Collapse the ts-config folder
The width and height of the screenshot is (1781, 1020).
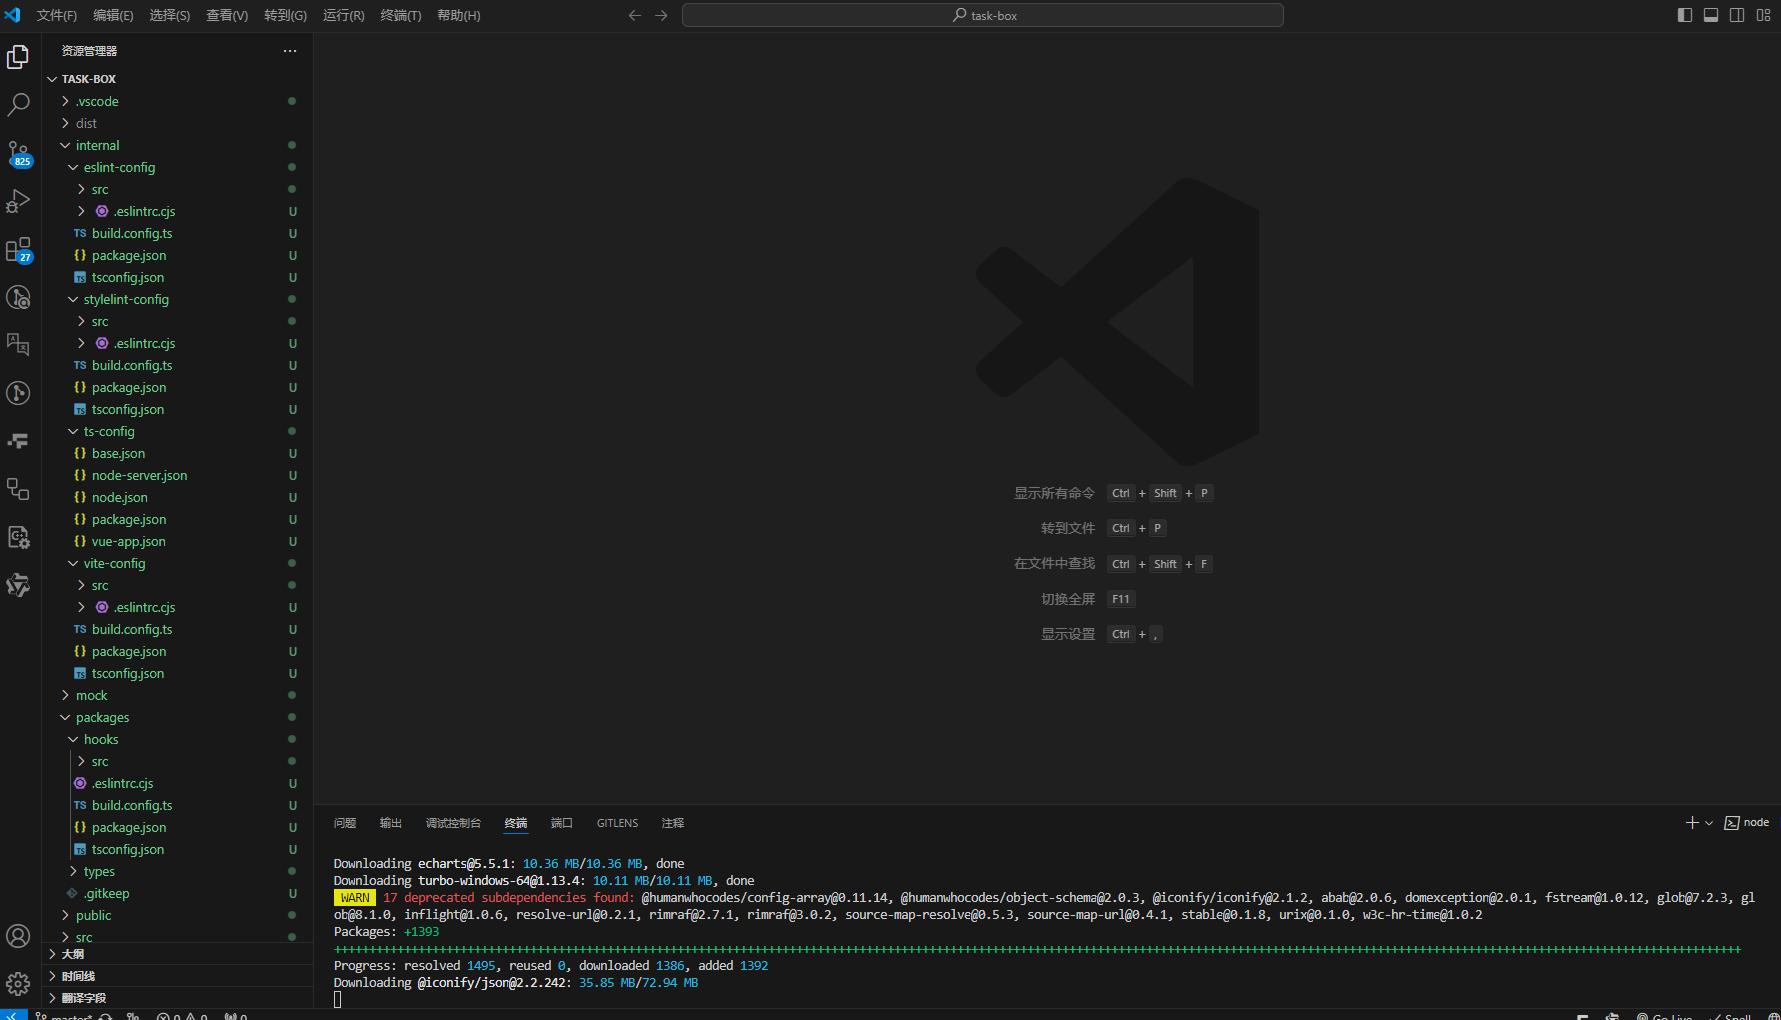coord(178,431)
